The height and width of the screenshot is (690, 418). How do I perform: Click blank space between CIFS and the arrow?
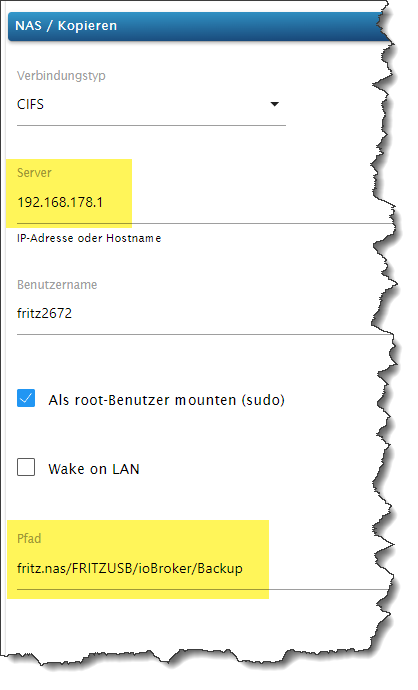(x=156, y=104)
